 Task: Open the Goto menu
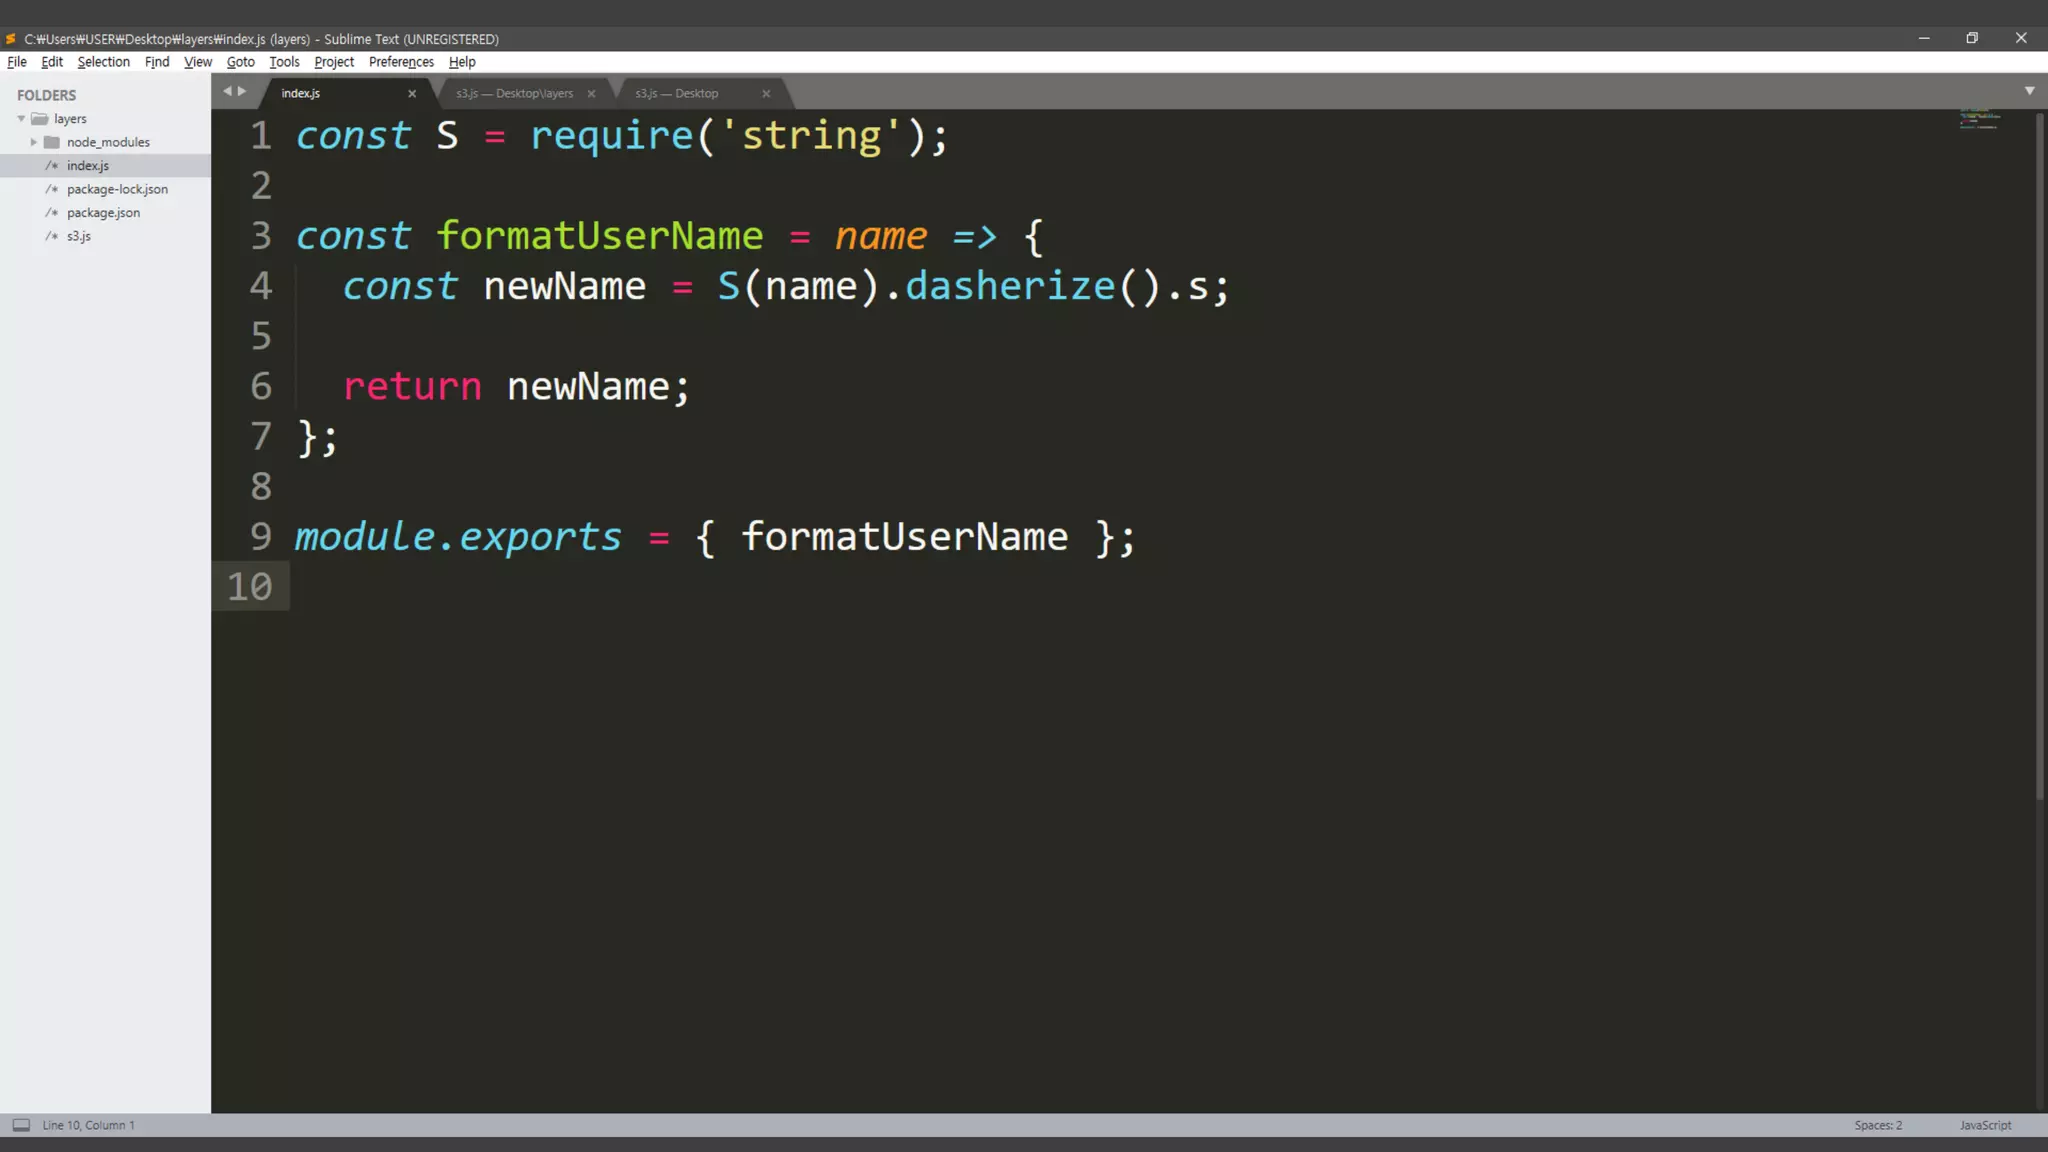240,62
